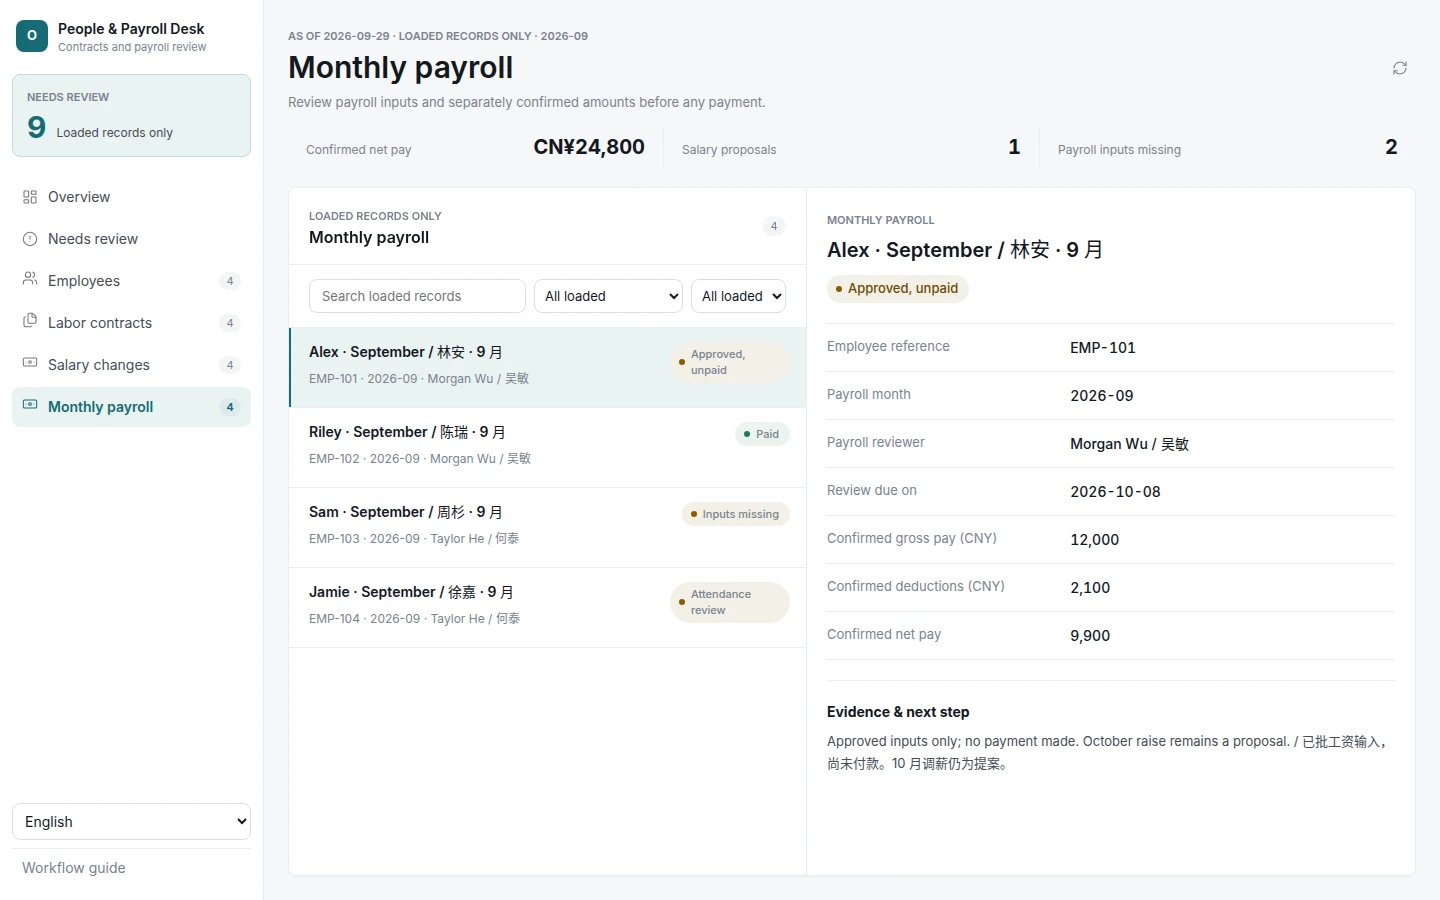This screenshot has height=900, width=1440.
Task: Click the refresh icon near page title
Action: point(1400,68)
